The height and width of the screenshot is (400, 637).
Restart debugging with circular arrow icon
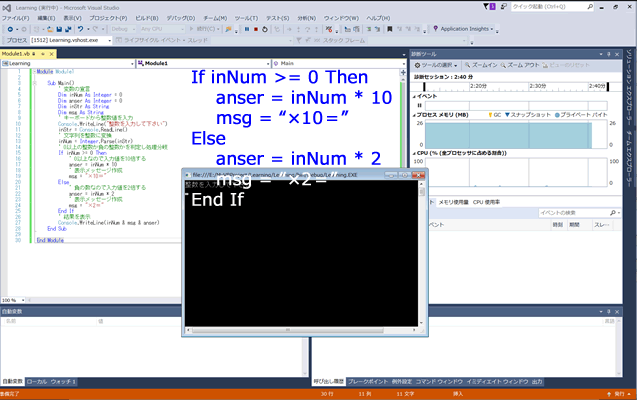(265, 29)
